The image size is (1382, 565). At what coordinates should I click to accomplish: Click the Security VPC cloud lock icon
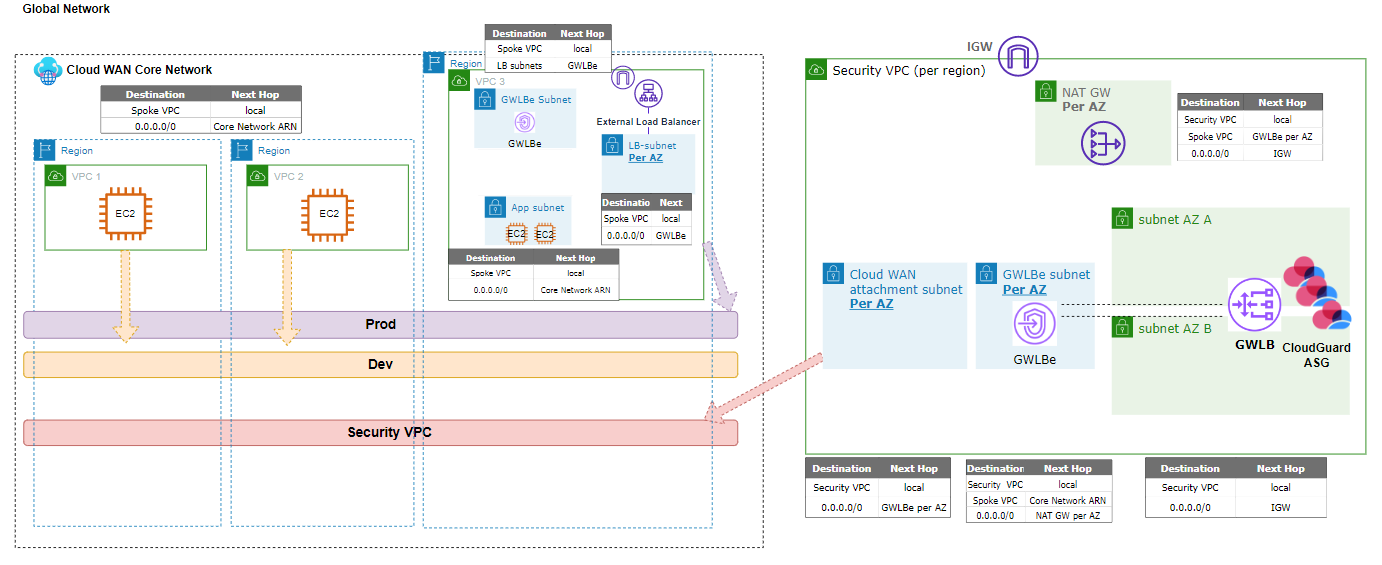[x=816, y=69]
